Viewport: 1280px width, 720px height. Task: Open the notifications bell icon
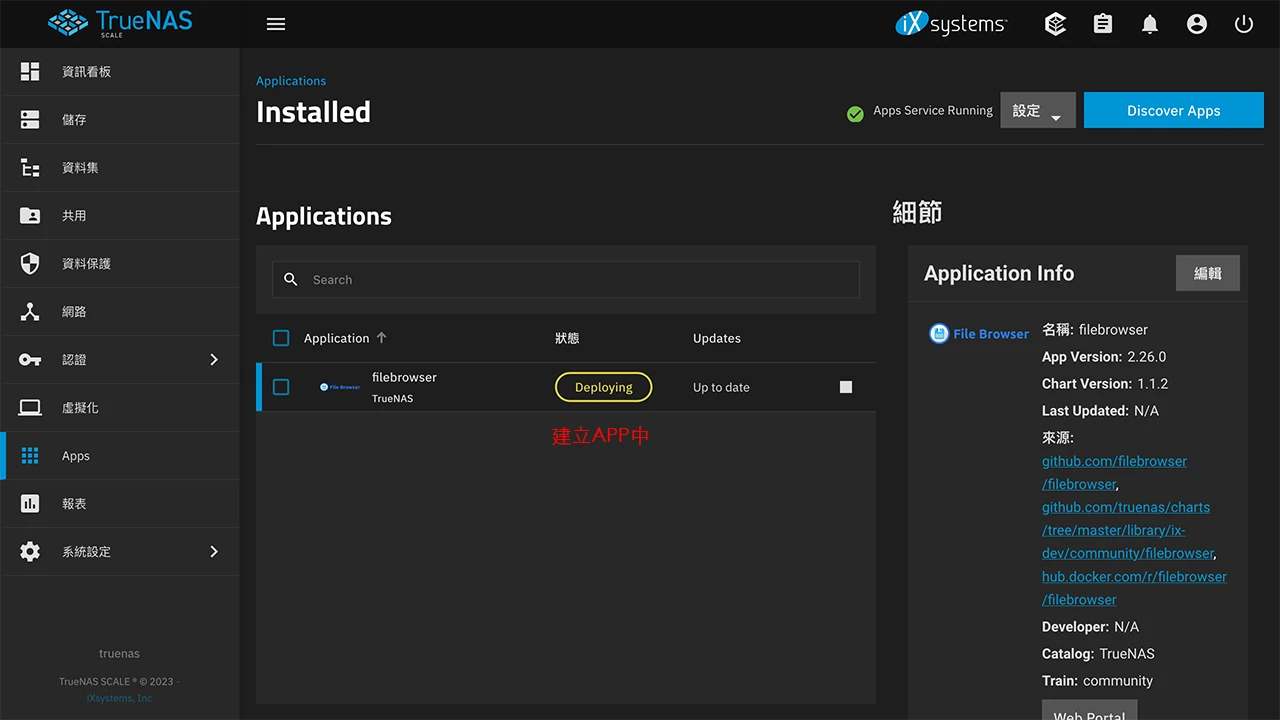point(1150,23)
